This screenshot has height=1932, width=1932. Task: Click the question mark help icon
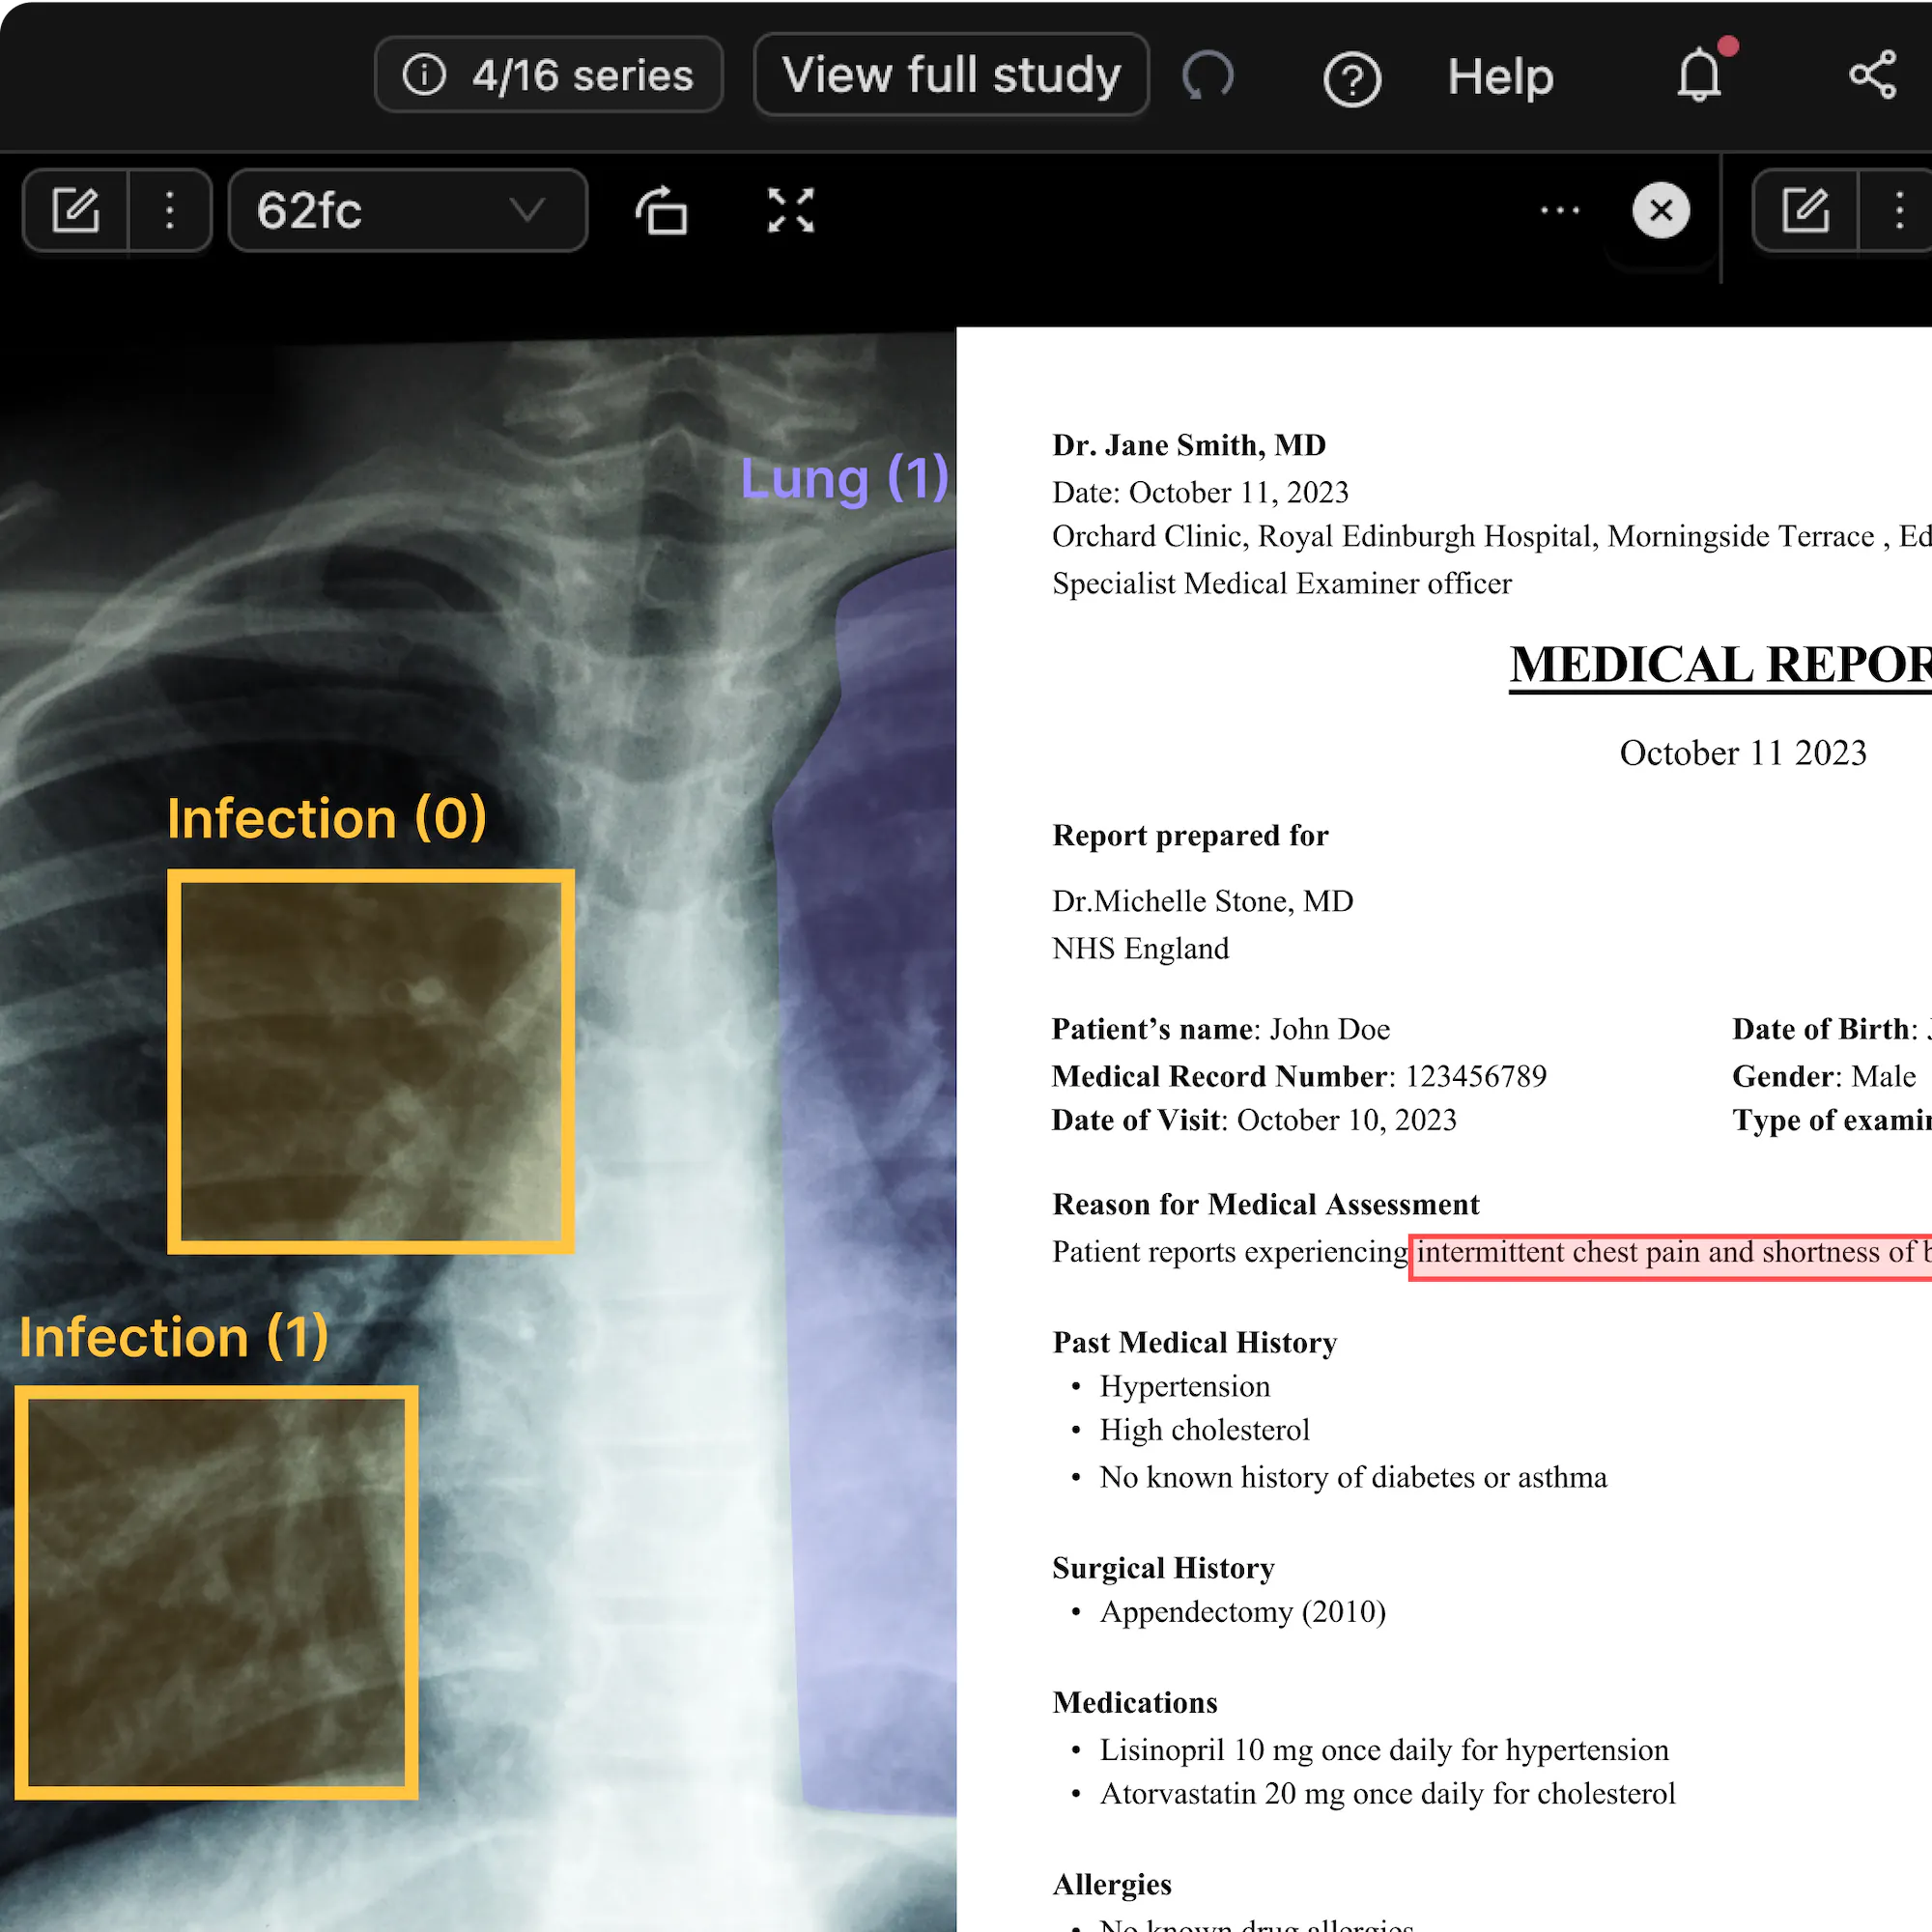click(1352, 79)
